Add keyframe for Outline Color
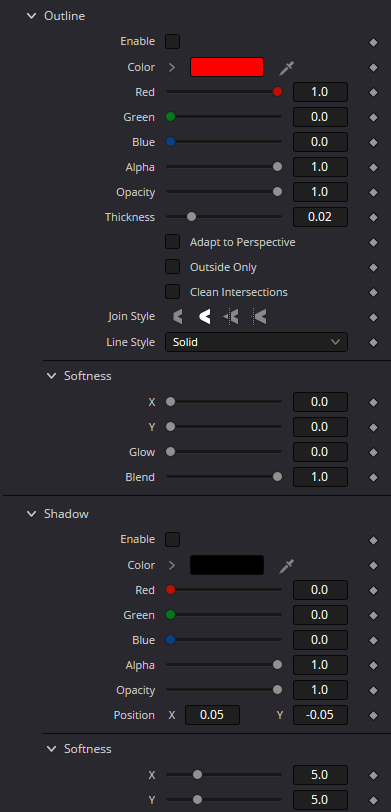Image resolution: width=391 pixels, height=812 pixels. pos(373,68)
